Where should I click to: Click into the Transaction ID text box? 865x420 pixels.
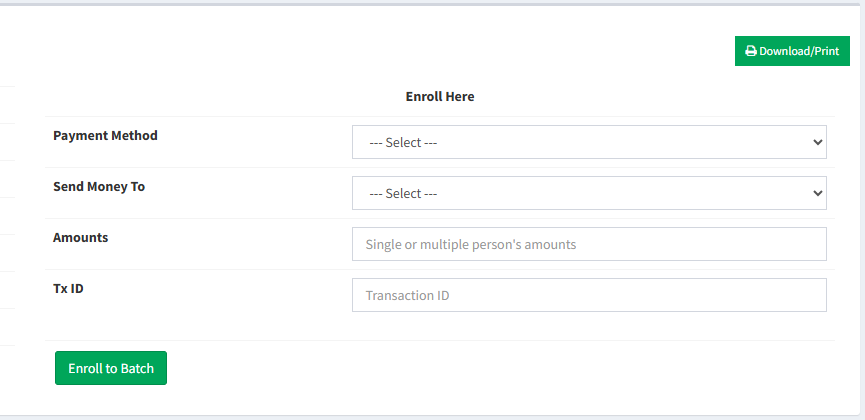[588, 295]
